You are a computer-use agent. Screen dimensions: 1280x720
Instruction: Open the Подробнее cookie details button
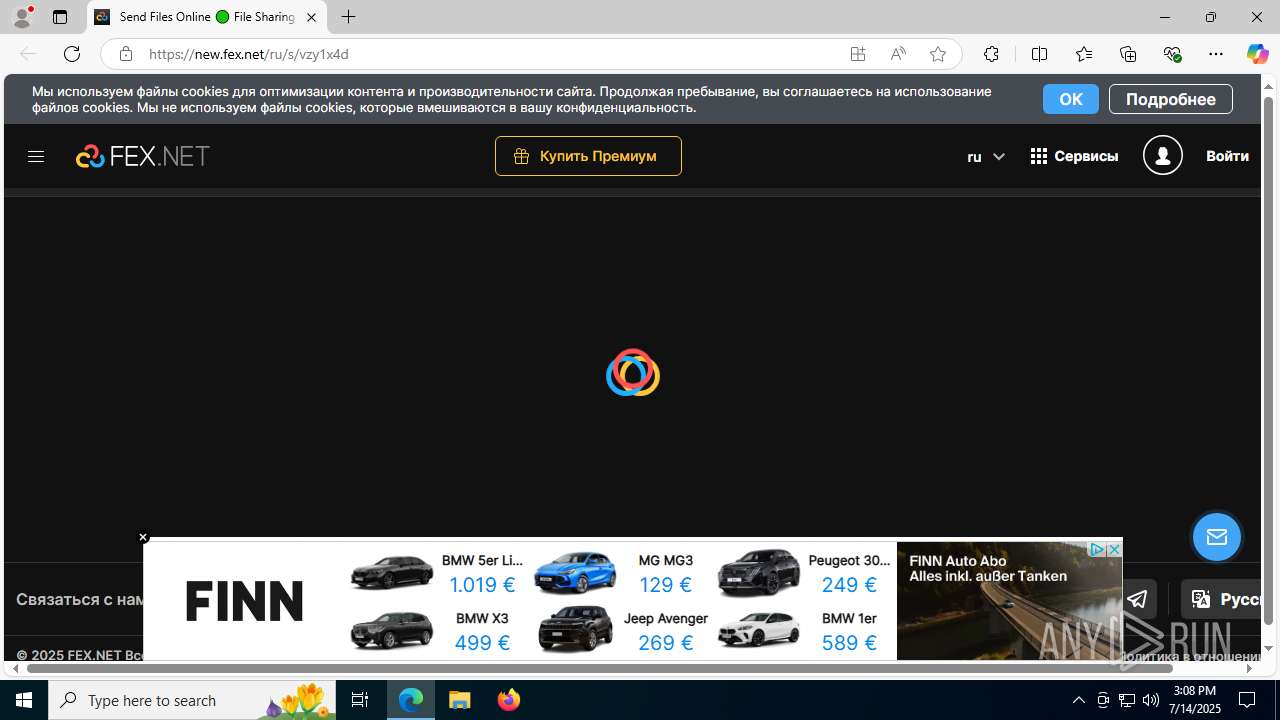[x=1170, y=99]
